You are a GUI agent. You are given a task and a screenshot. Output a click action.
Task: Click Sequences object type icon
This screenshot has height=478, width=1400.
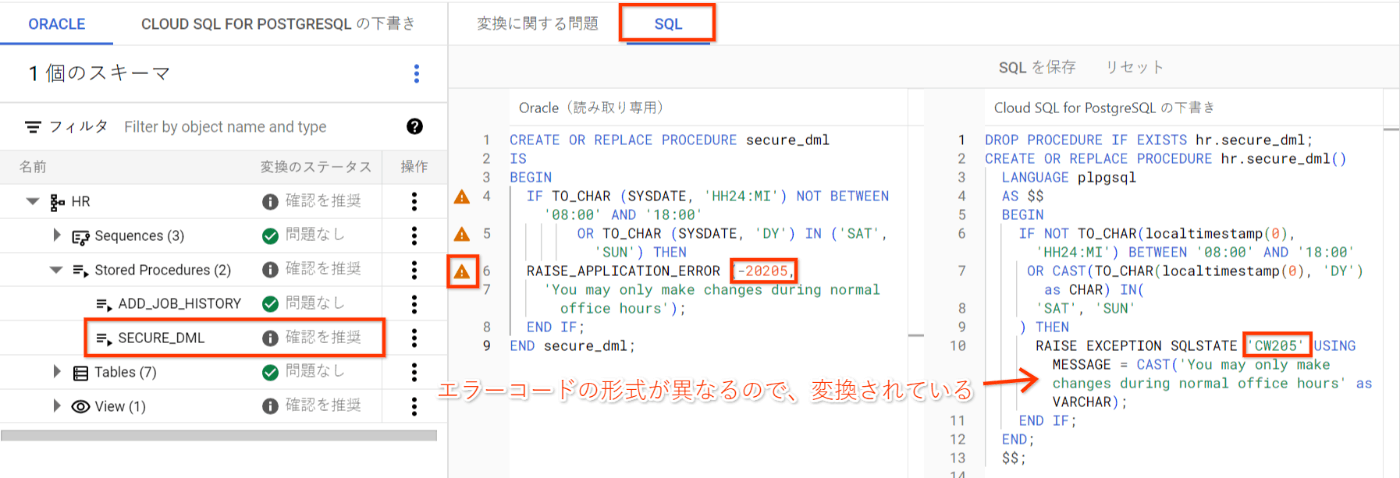click(x=82, y=236)
